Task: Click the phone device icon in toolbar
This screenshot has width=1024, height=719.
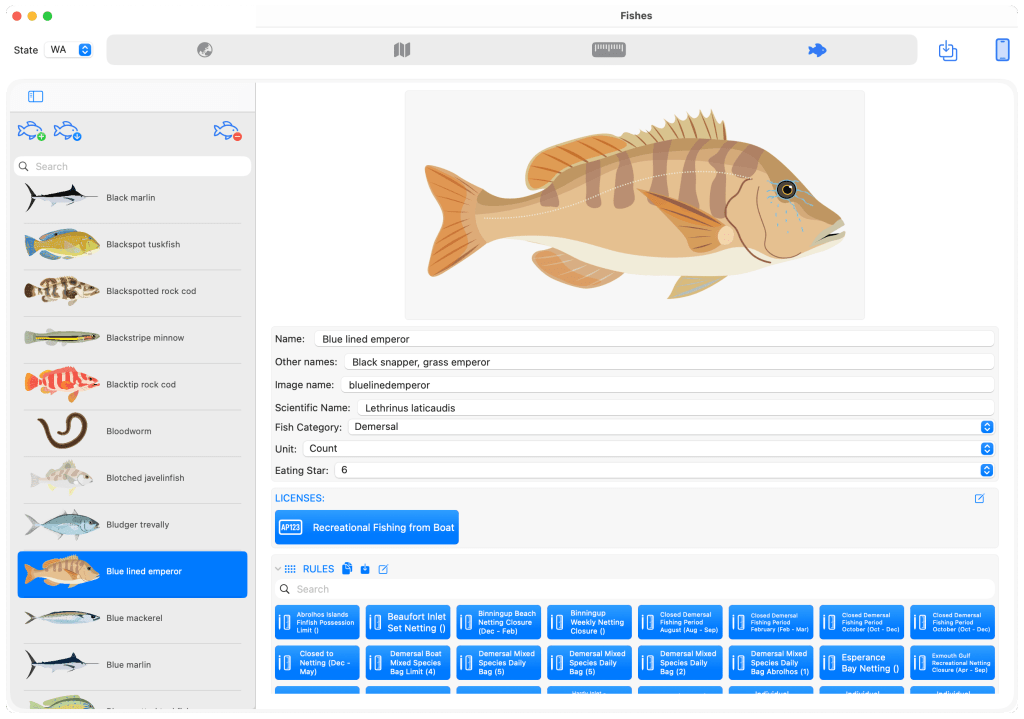Action: click(x=1002, y=50)
